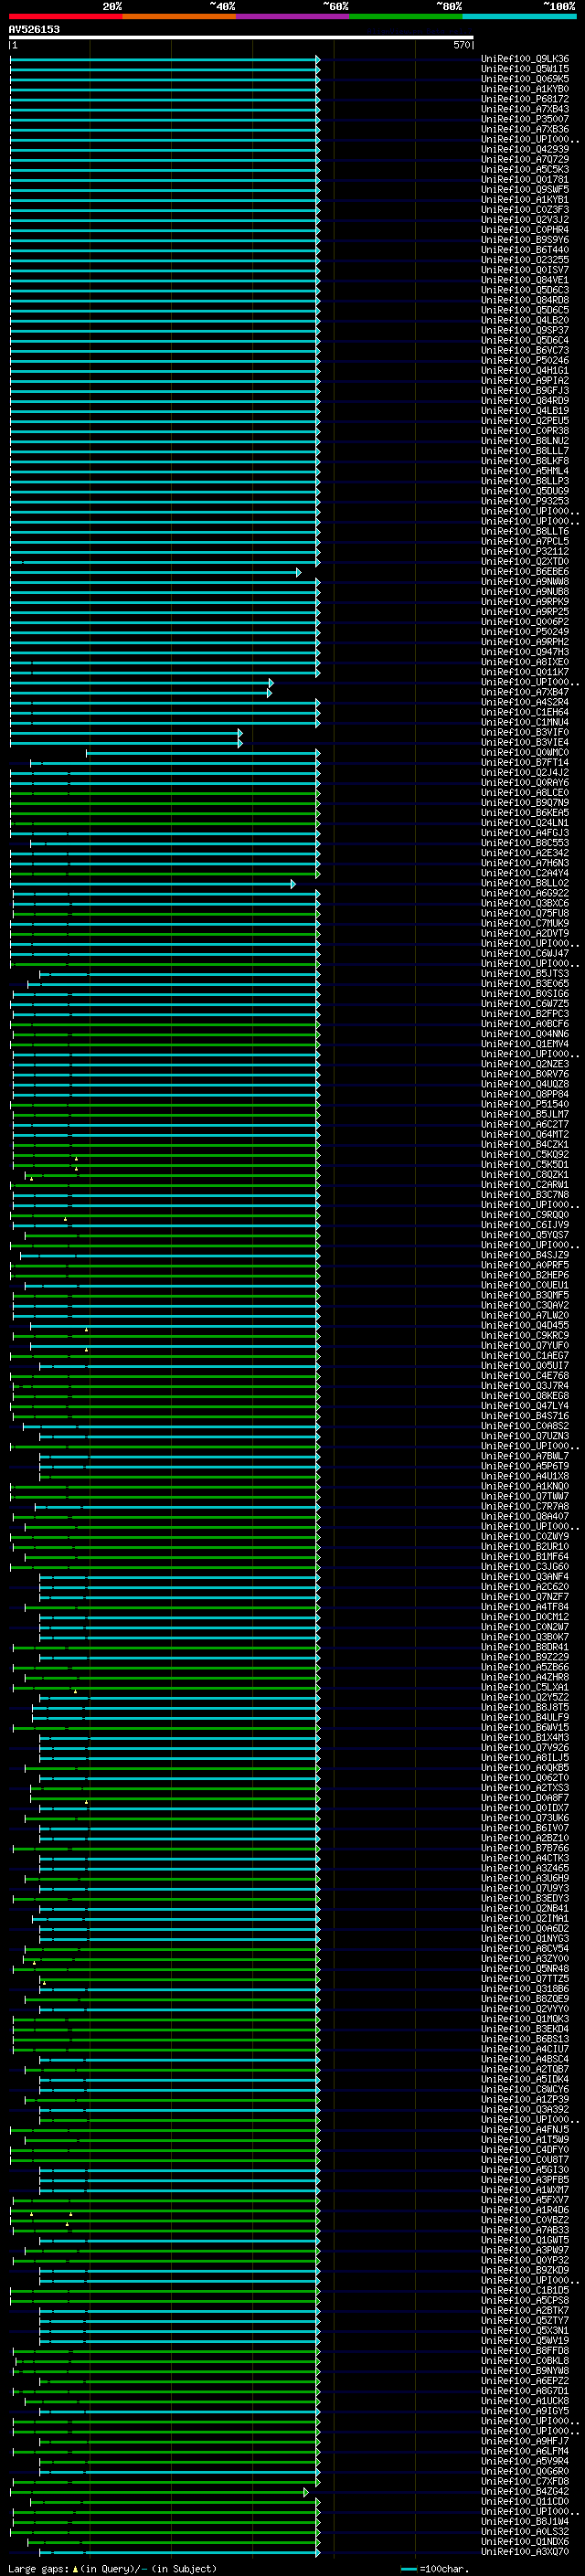The width and height of the screenshot is (585, 2576).
Task: Click the query name AV526153
Action: [34, 30]
